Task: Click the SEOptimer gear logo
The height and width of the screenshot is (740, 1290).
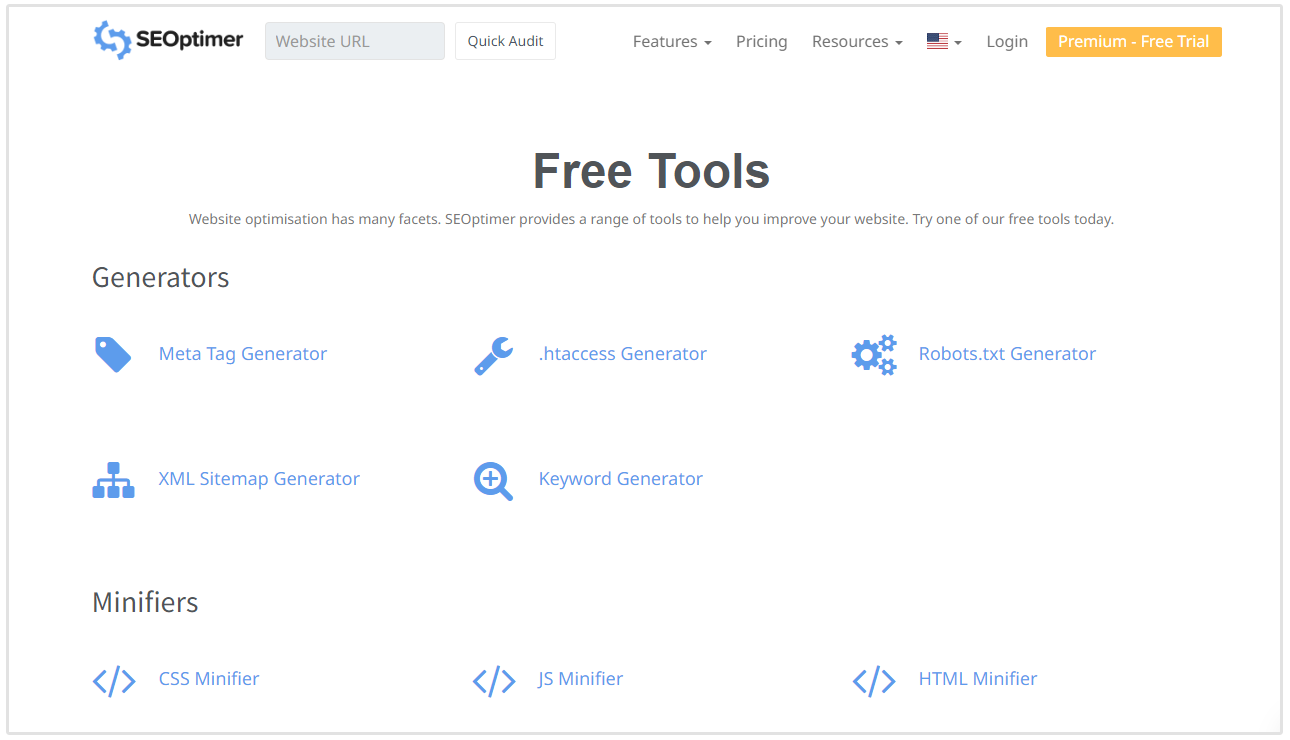Action: [x=112, y=40]
